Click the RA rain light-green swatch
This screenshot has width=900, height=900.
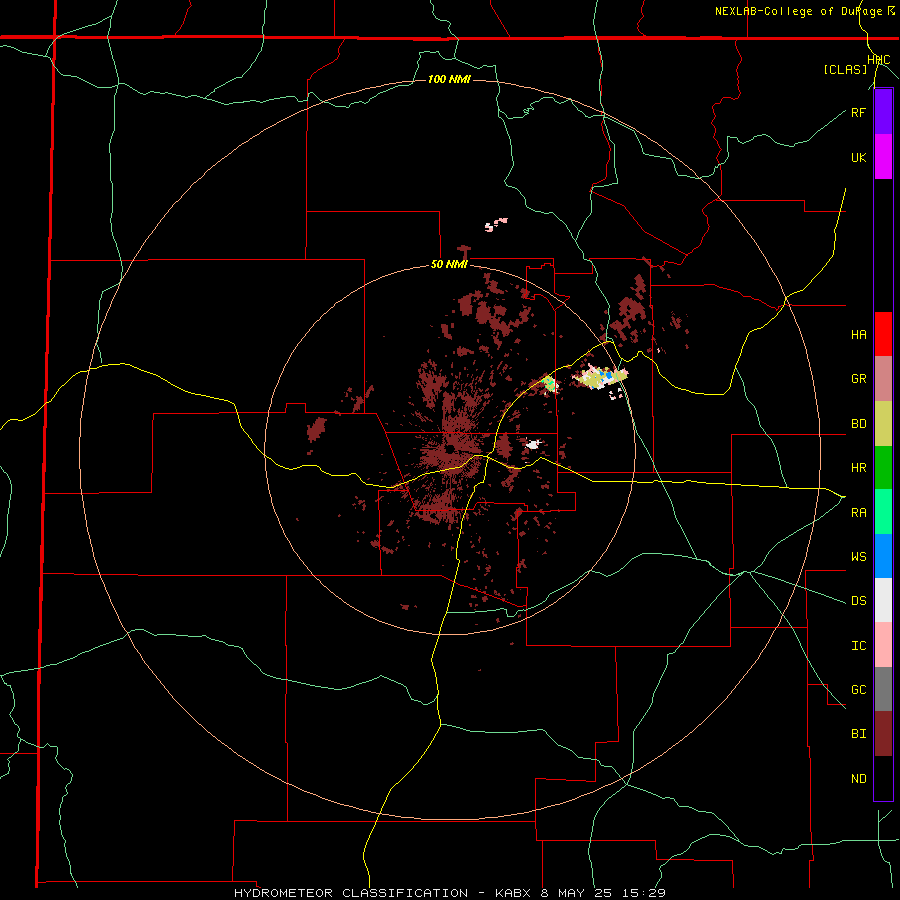tap(883, 512)
